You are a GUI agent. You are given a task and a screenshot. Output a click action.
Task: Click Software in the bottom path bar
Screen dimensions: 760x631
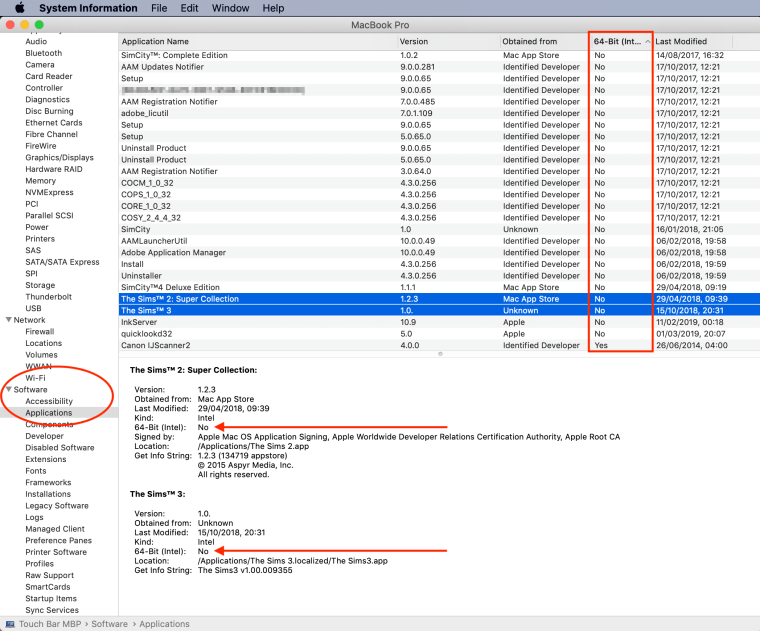click(x=109, y=624)
